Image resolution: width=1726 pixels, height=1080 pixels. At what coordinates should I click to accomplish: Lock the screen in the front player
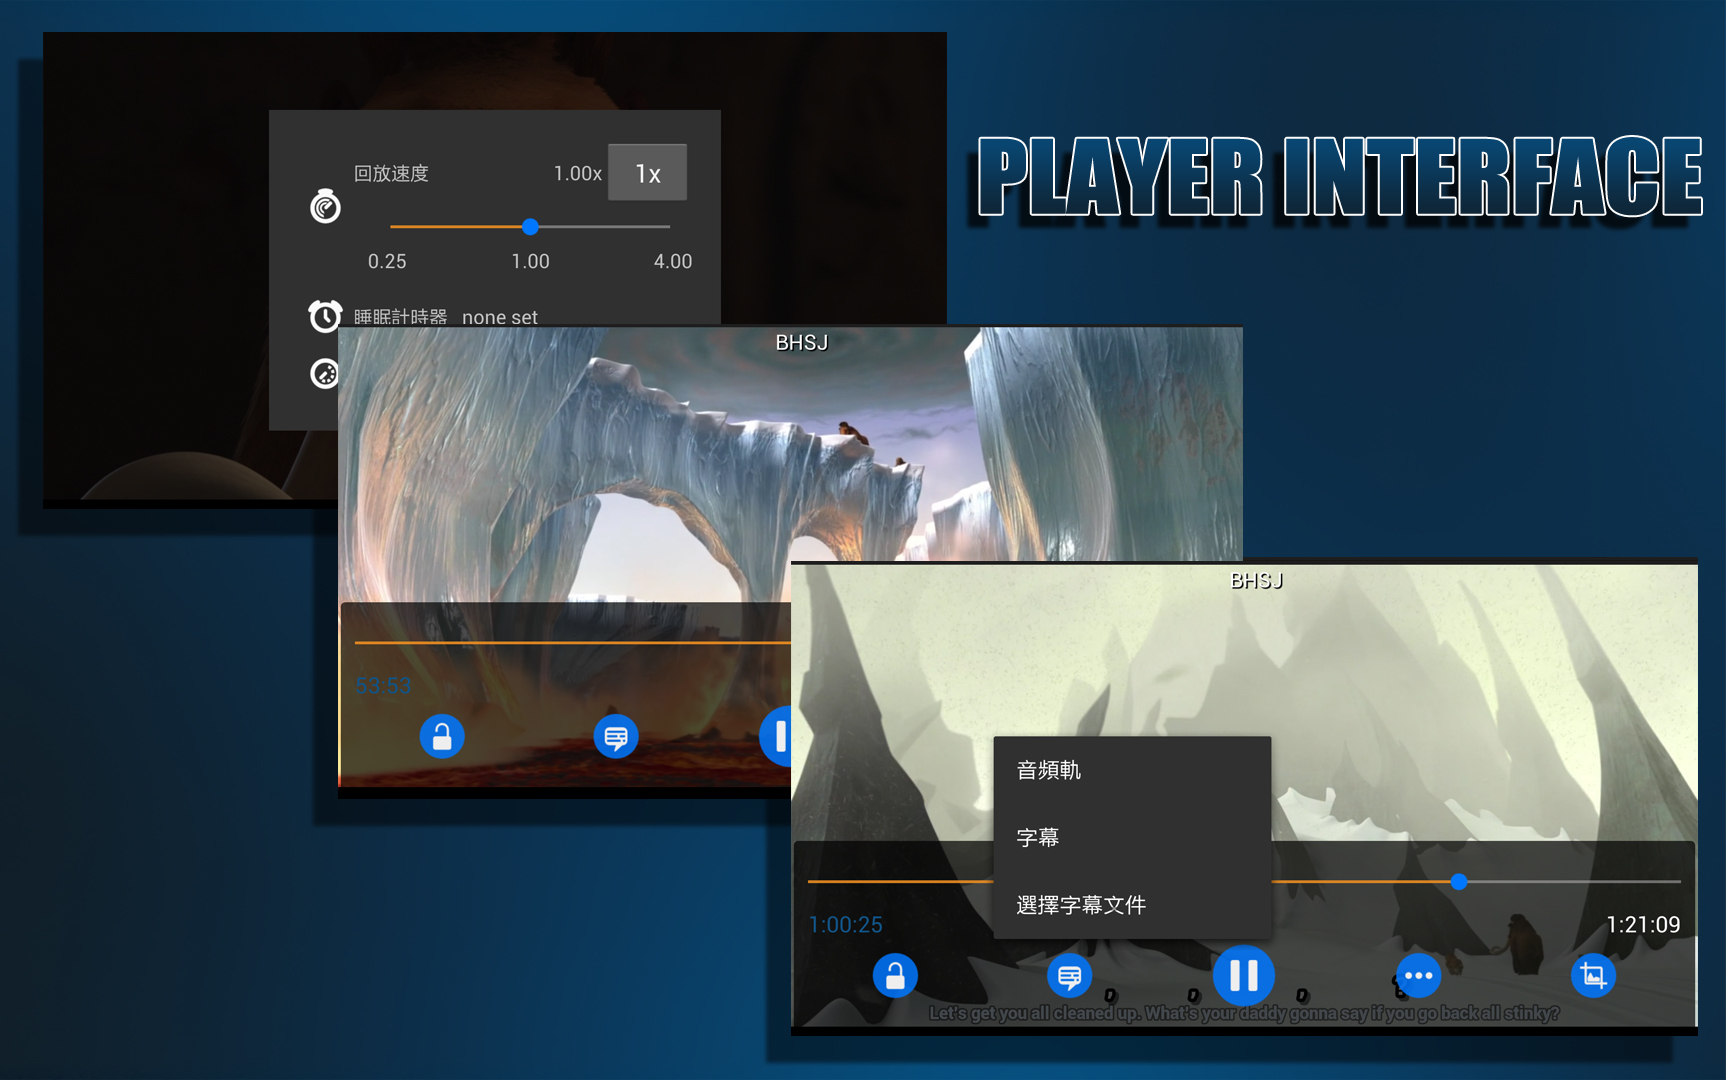pos(895,975)
